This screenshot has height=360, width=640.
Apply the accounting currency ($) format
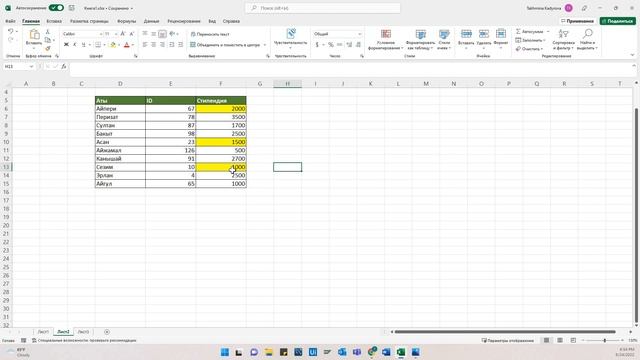pyautogui.click(x=317, y=44)
